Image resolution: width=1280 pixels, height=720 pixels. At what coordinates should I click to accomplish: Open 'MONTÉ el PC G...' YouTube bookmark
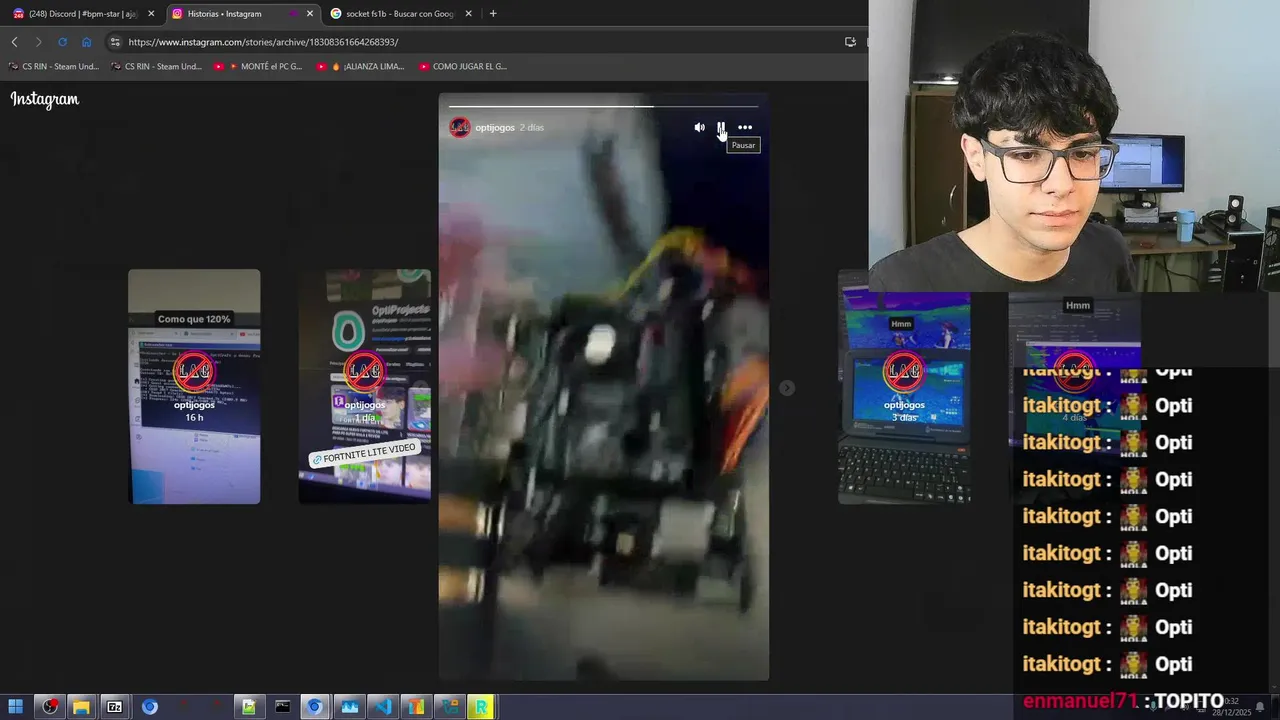(258, 67)
